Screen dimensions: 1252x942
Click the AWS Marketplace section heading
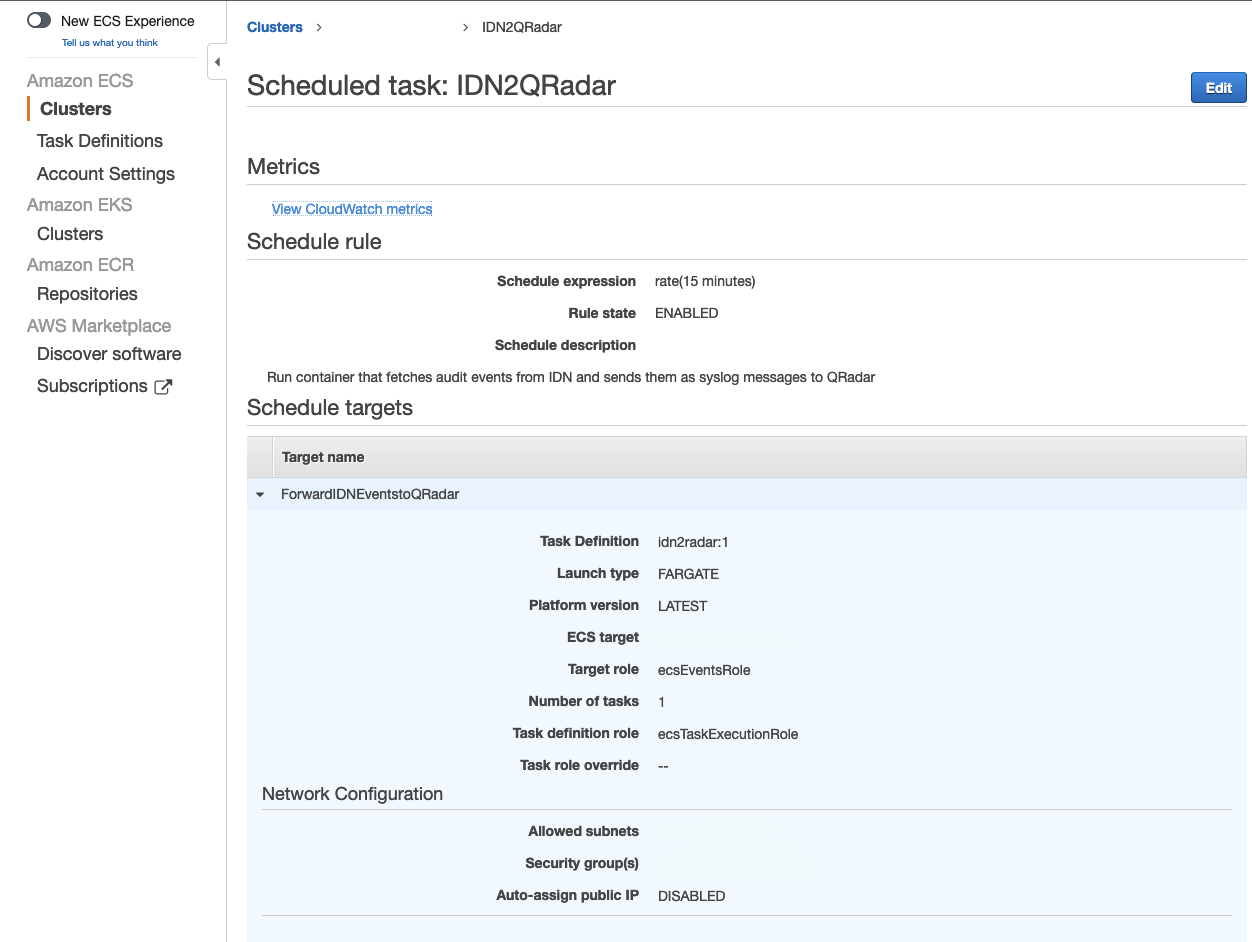[99, 326]
